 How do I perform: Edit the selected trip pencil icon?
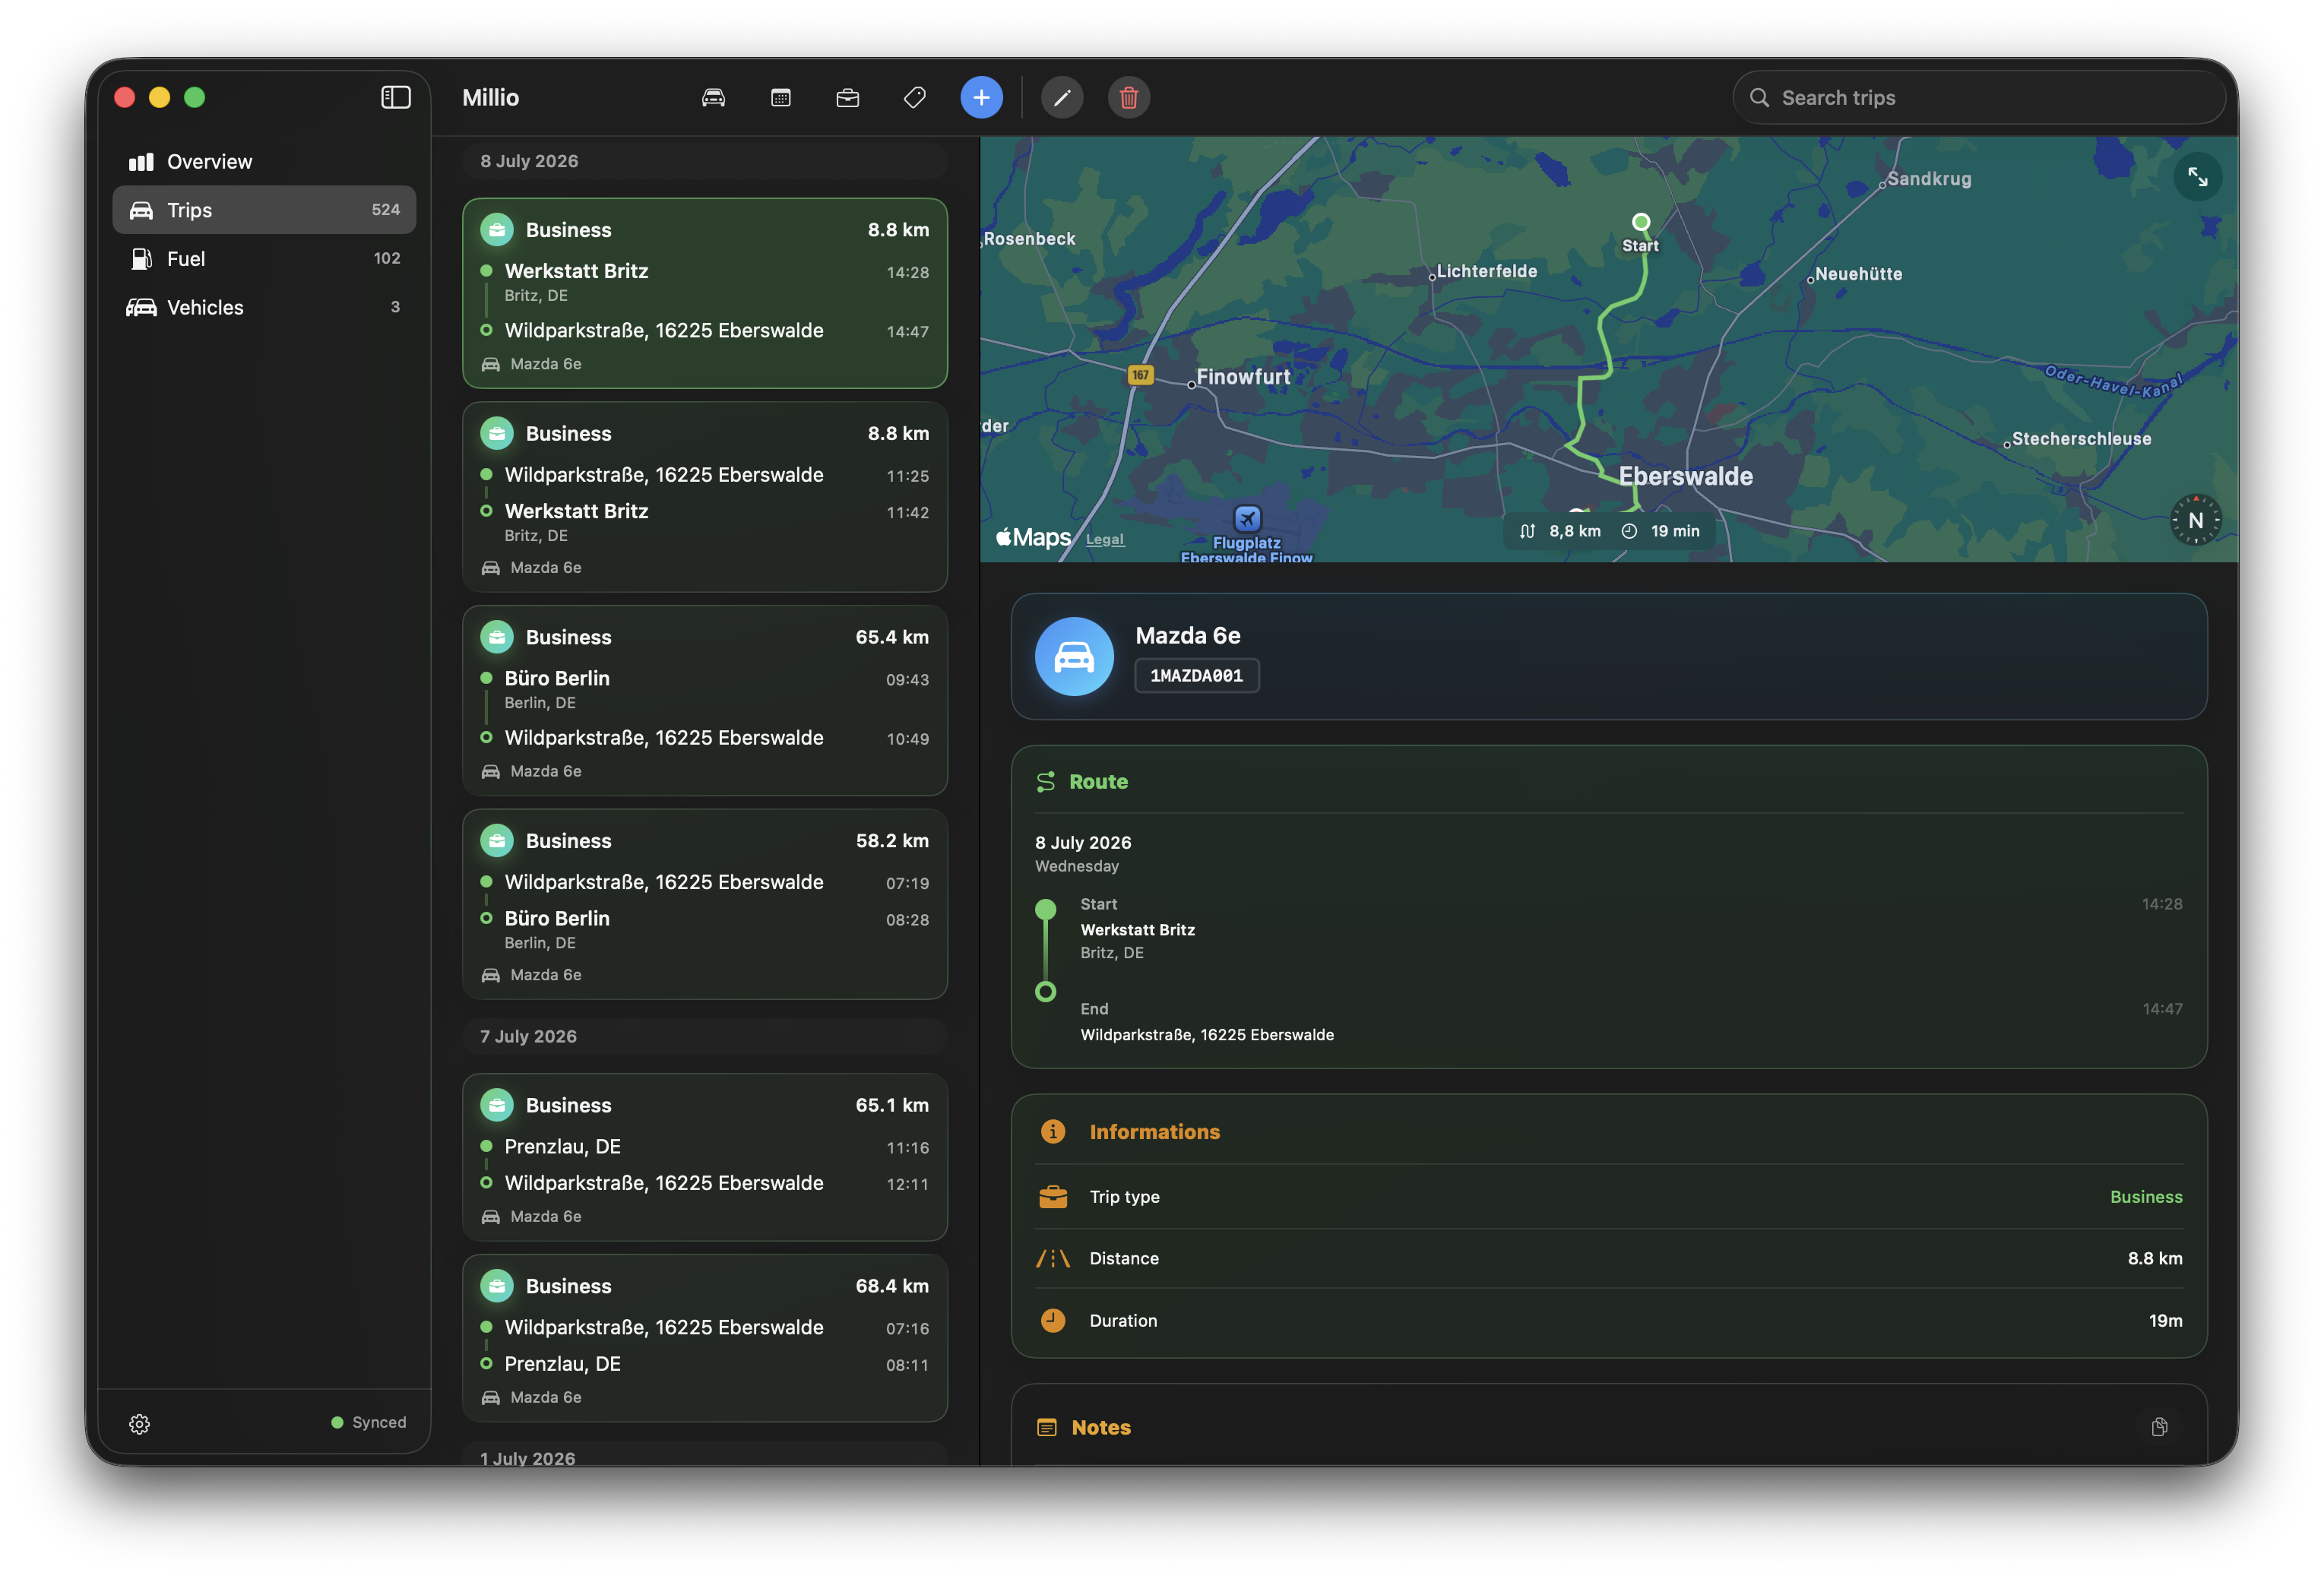pyautogui.click(x=1062, y=97)
